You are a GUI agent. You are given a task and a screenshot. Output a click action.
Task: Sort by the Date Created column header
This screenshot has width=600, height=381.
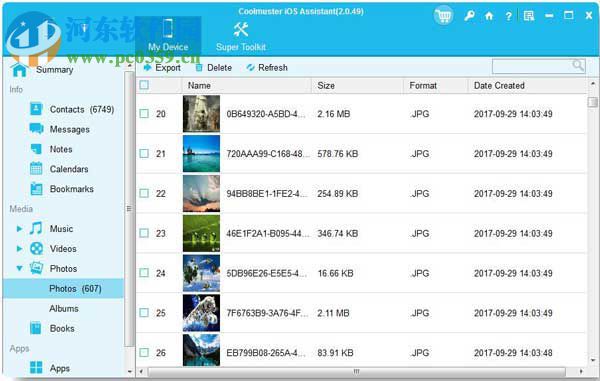tap(527, 85)
